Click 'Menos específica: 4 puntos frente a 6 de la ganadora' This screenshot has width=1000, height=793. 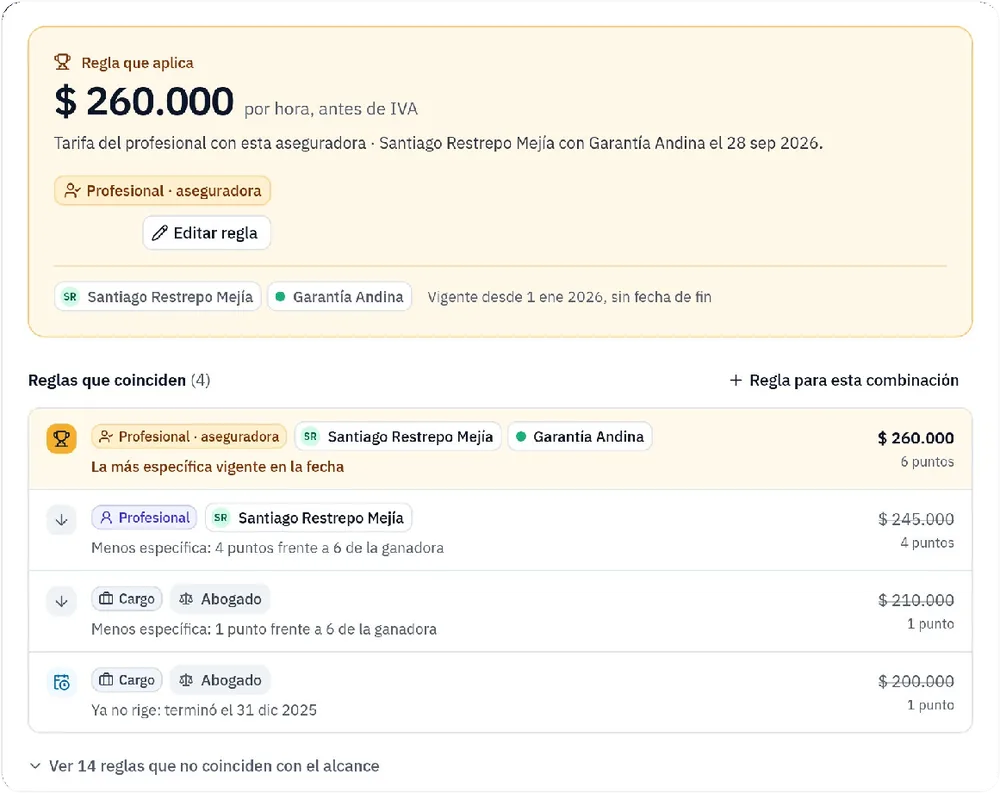267,547
